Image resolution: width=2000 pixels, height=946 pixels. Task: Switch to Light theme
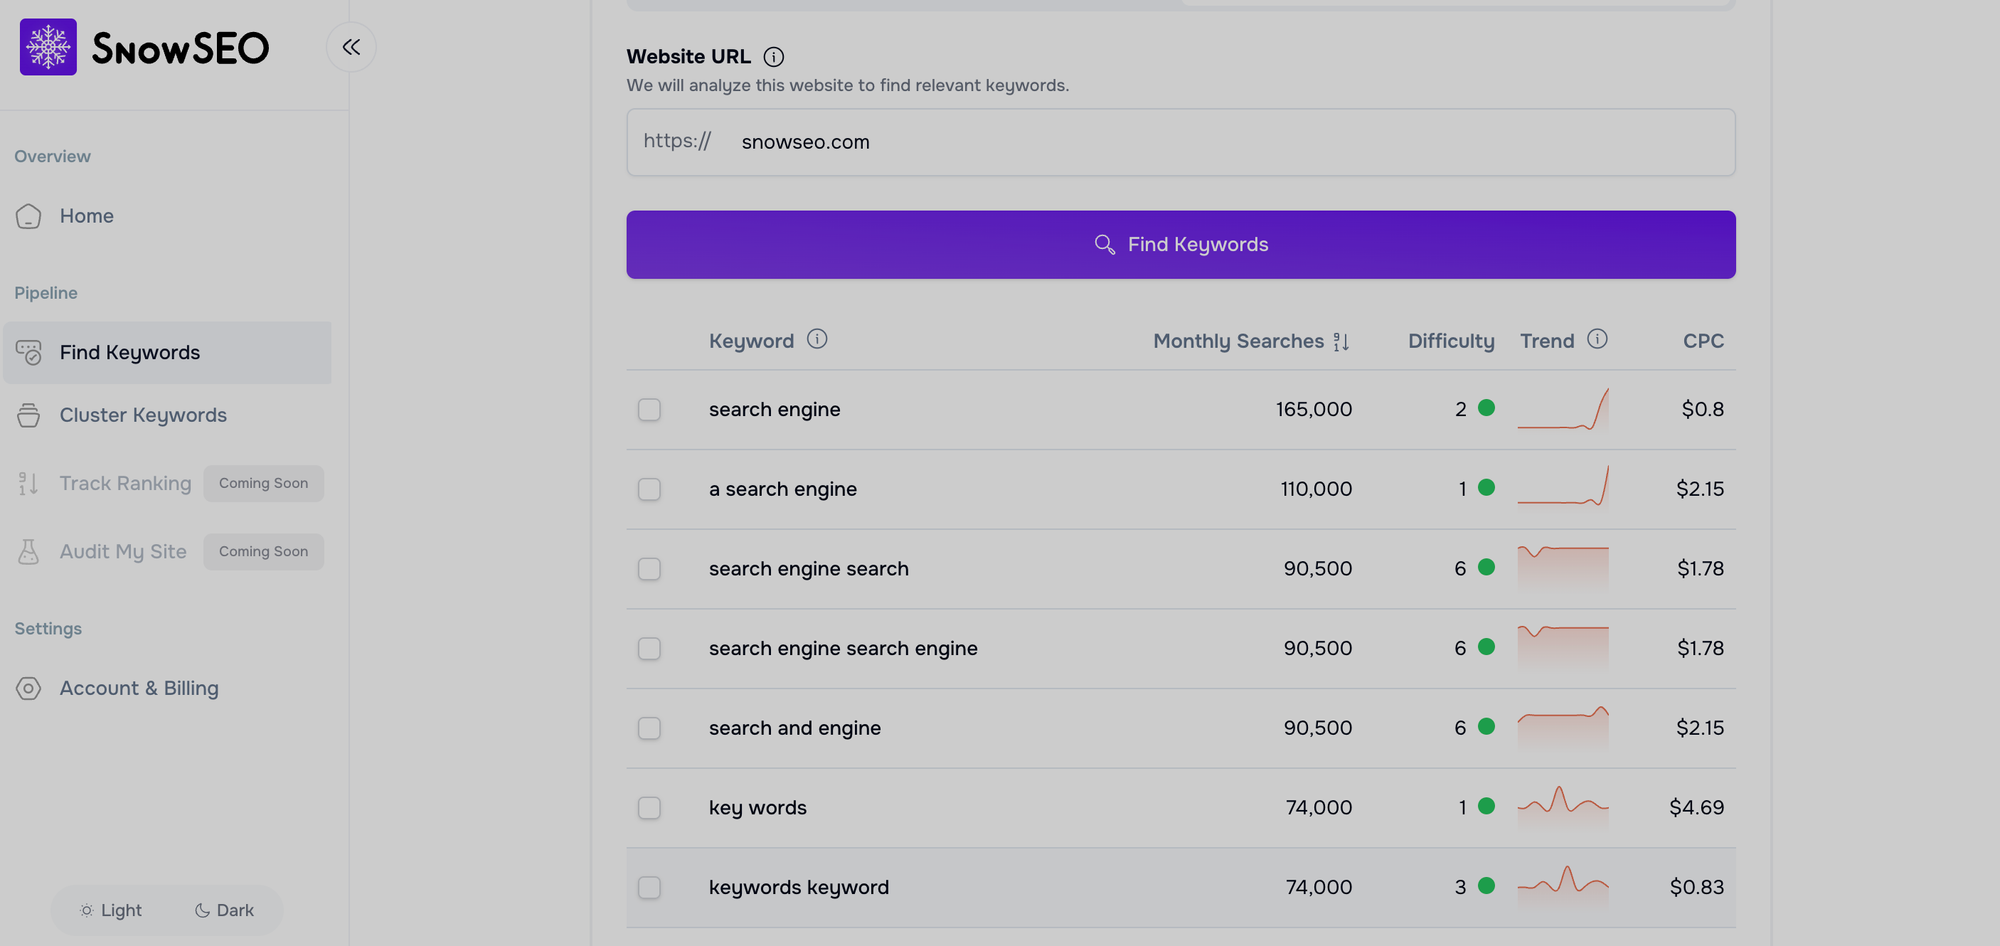click(x=110, y=910)
